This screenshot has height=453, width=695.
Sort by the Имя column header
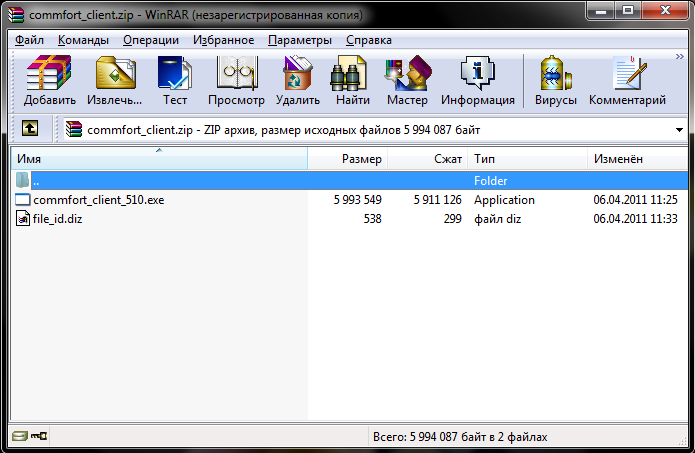pyautogui.click(x=159, y=159)
